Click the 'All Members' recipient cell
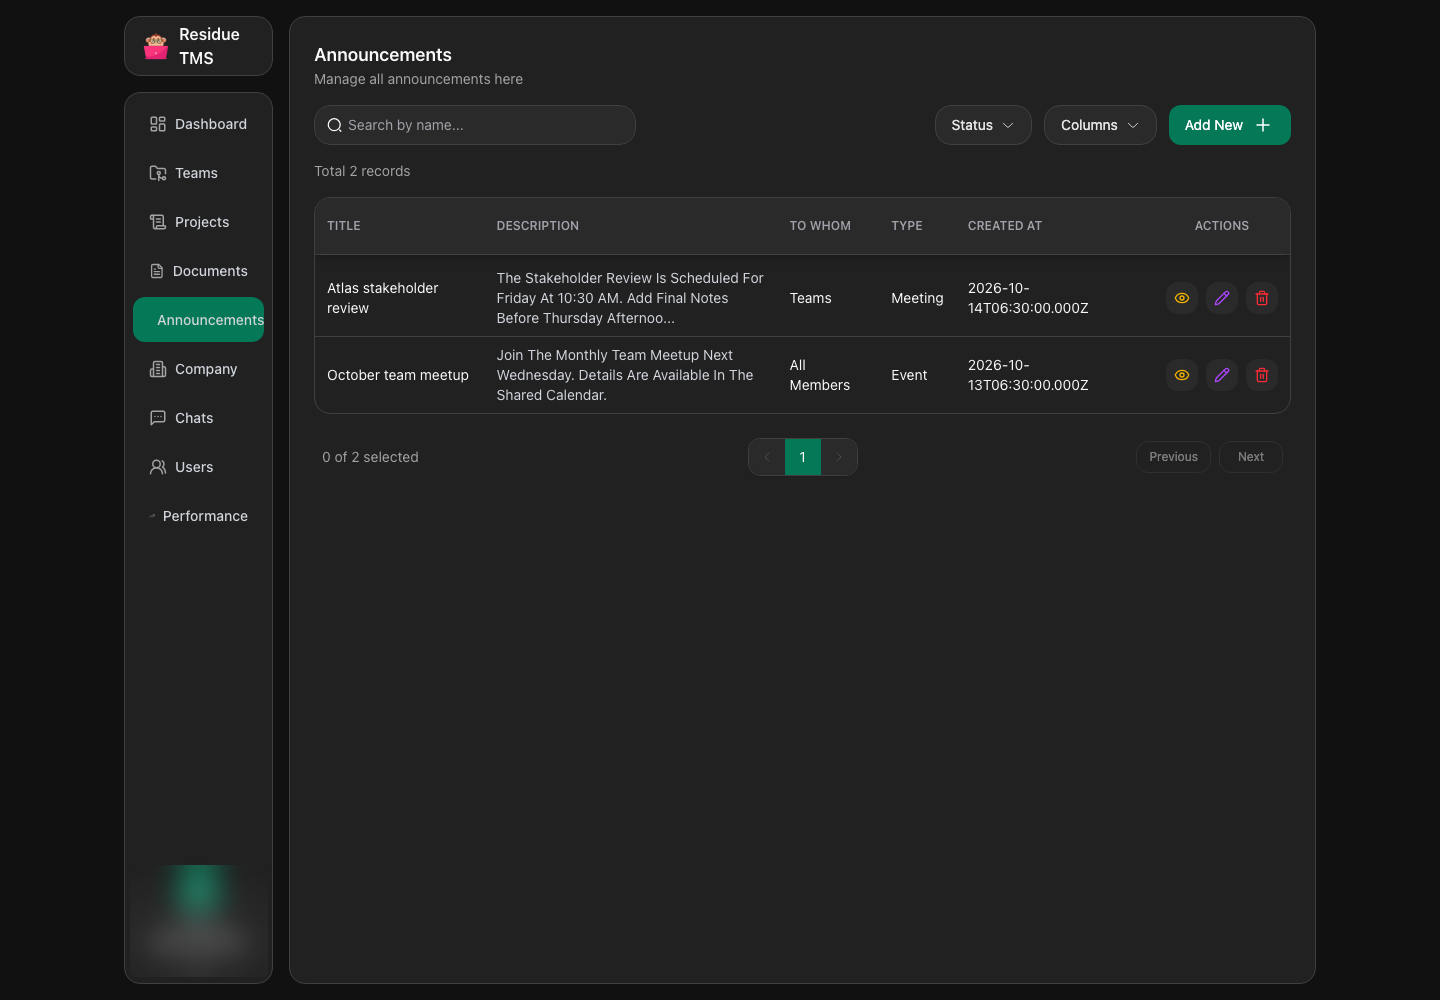The height and width of the screenshot is (1000, 1440). 820,375
